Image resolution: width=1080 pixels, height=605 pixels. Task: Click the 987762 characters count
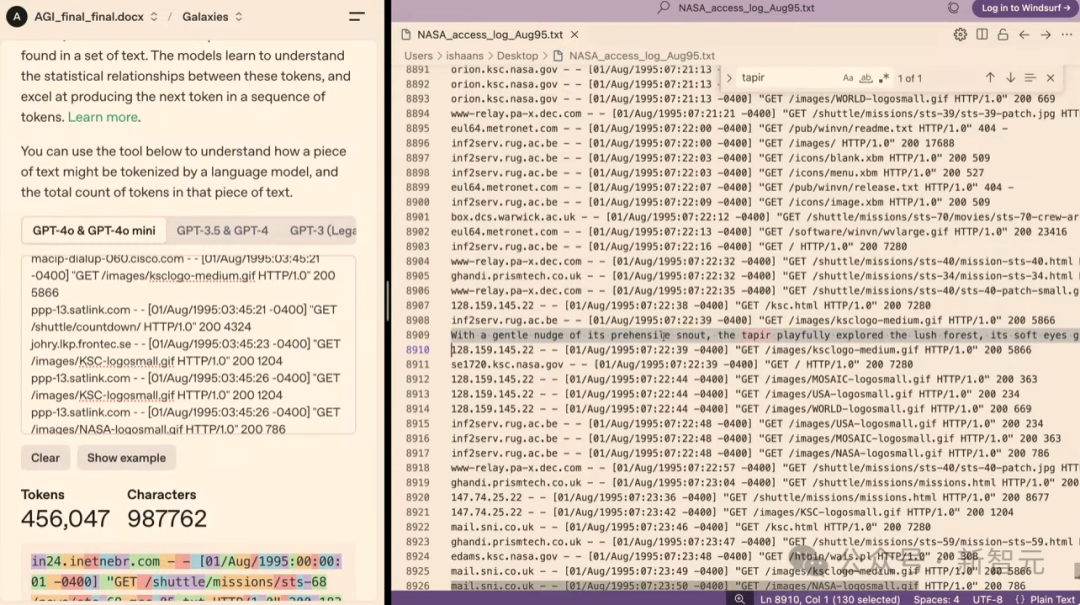(167, 518)
